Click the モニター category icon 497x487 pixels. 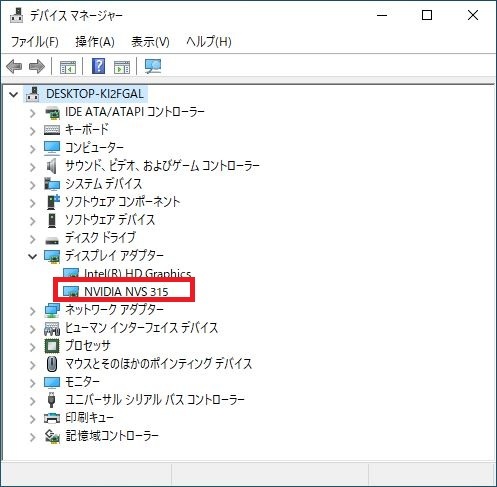(52, 382)
